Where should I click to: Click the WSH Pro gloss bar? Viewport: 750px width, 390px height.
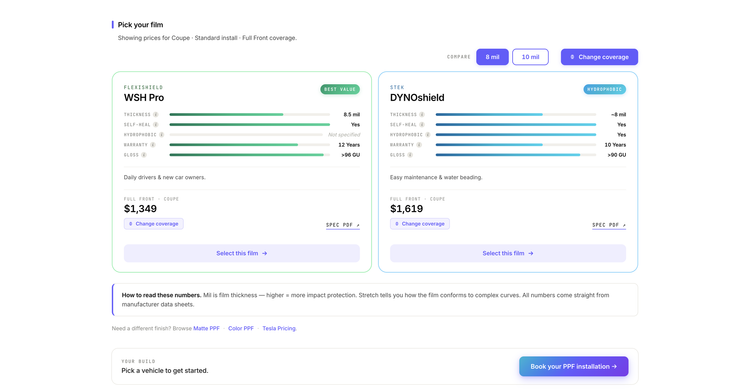(250, 155)
